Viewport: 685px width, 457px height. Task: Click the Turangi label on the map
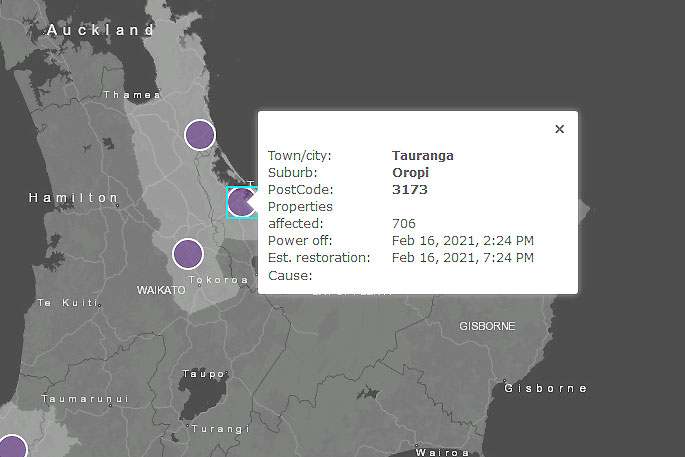point(217,429)
